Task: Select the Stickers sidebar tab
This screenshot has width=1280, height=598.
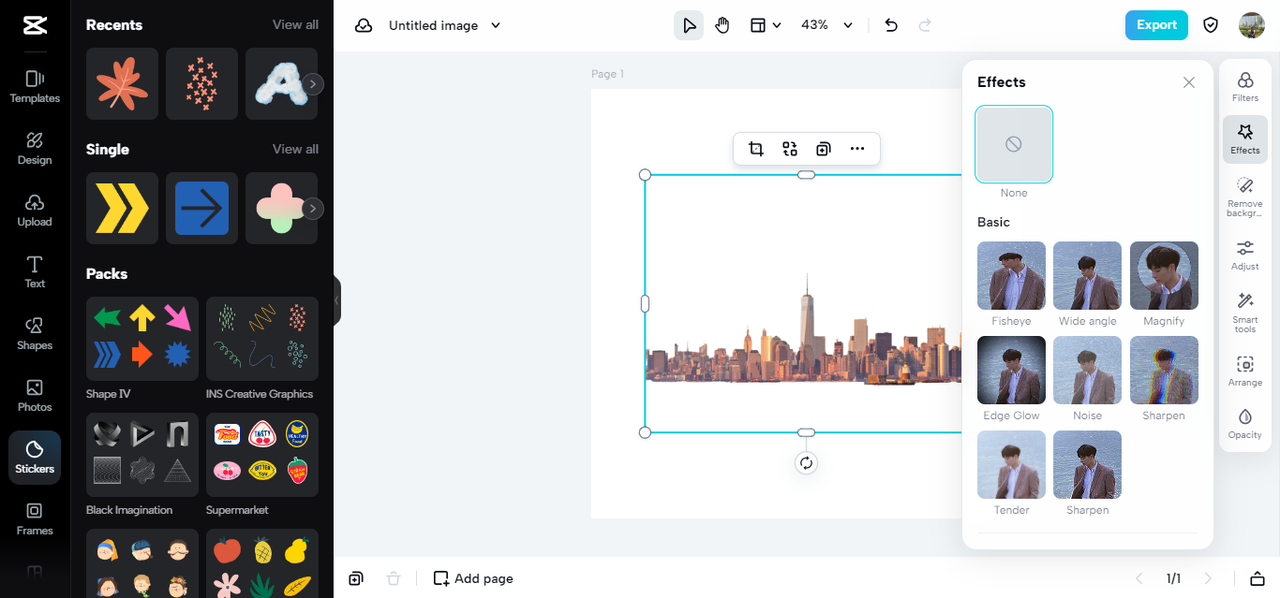Action: tap(35, 458)
